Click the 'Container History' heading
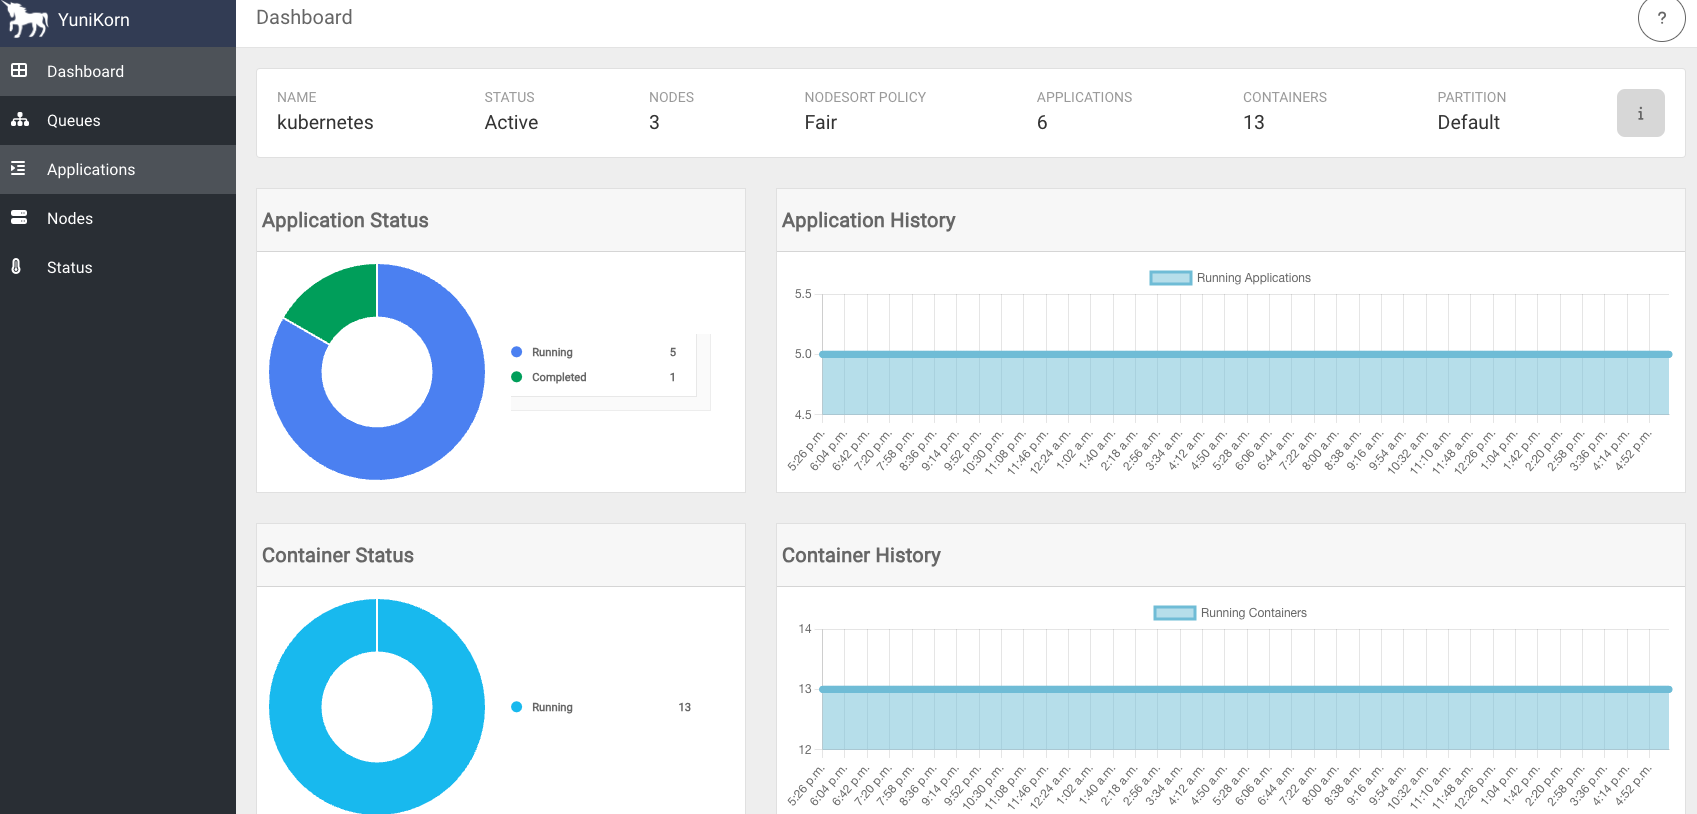Viewport: 1697px width, 814px height. (861, 555)
